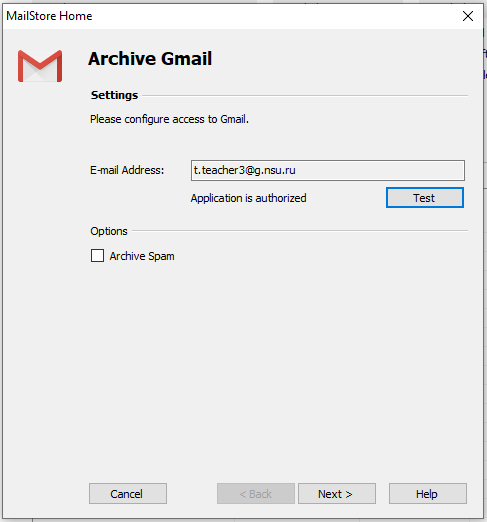Proceed with the Next > button

[337, 494]
